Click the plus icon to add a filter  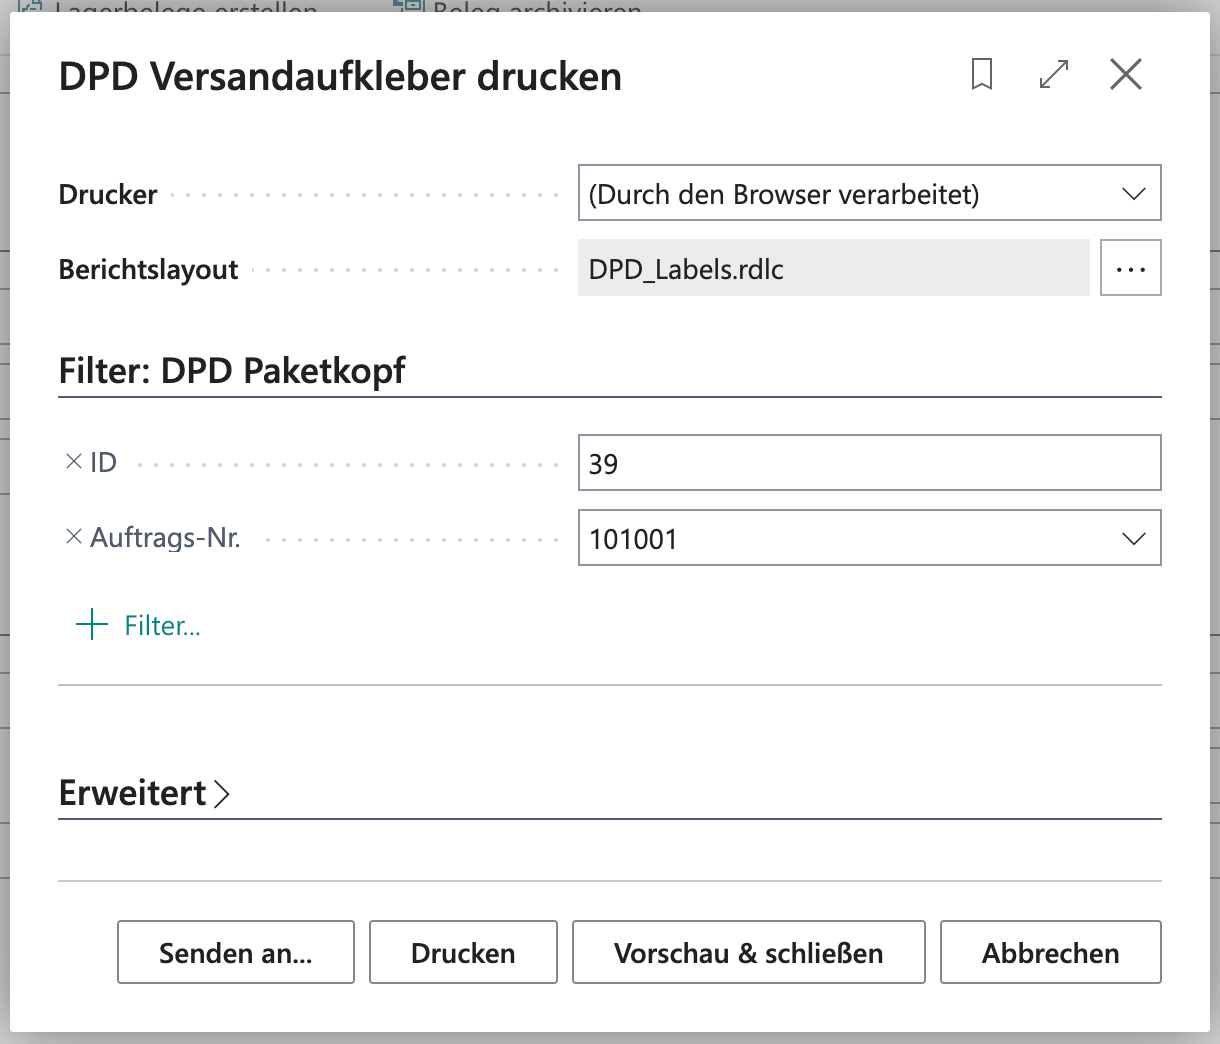click(x=92, y=625)
